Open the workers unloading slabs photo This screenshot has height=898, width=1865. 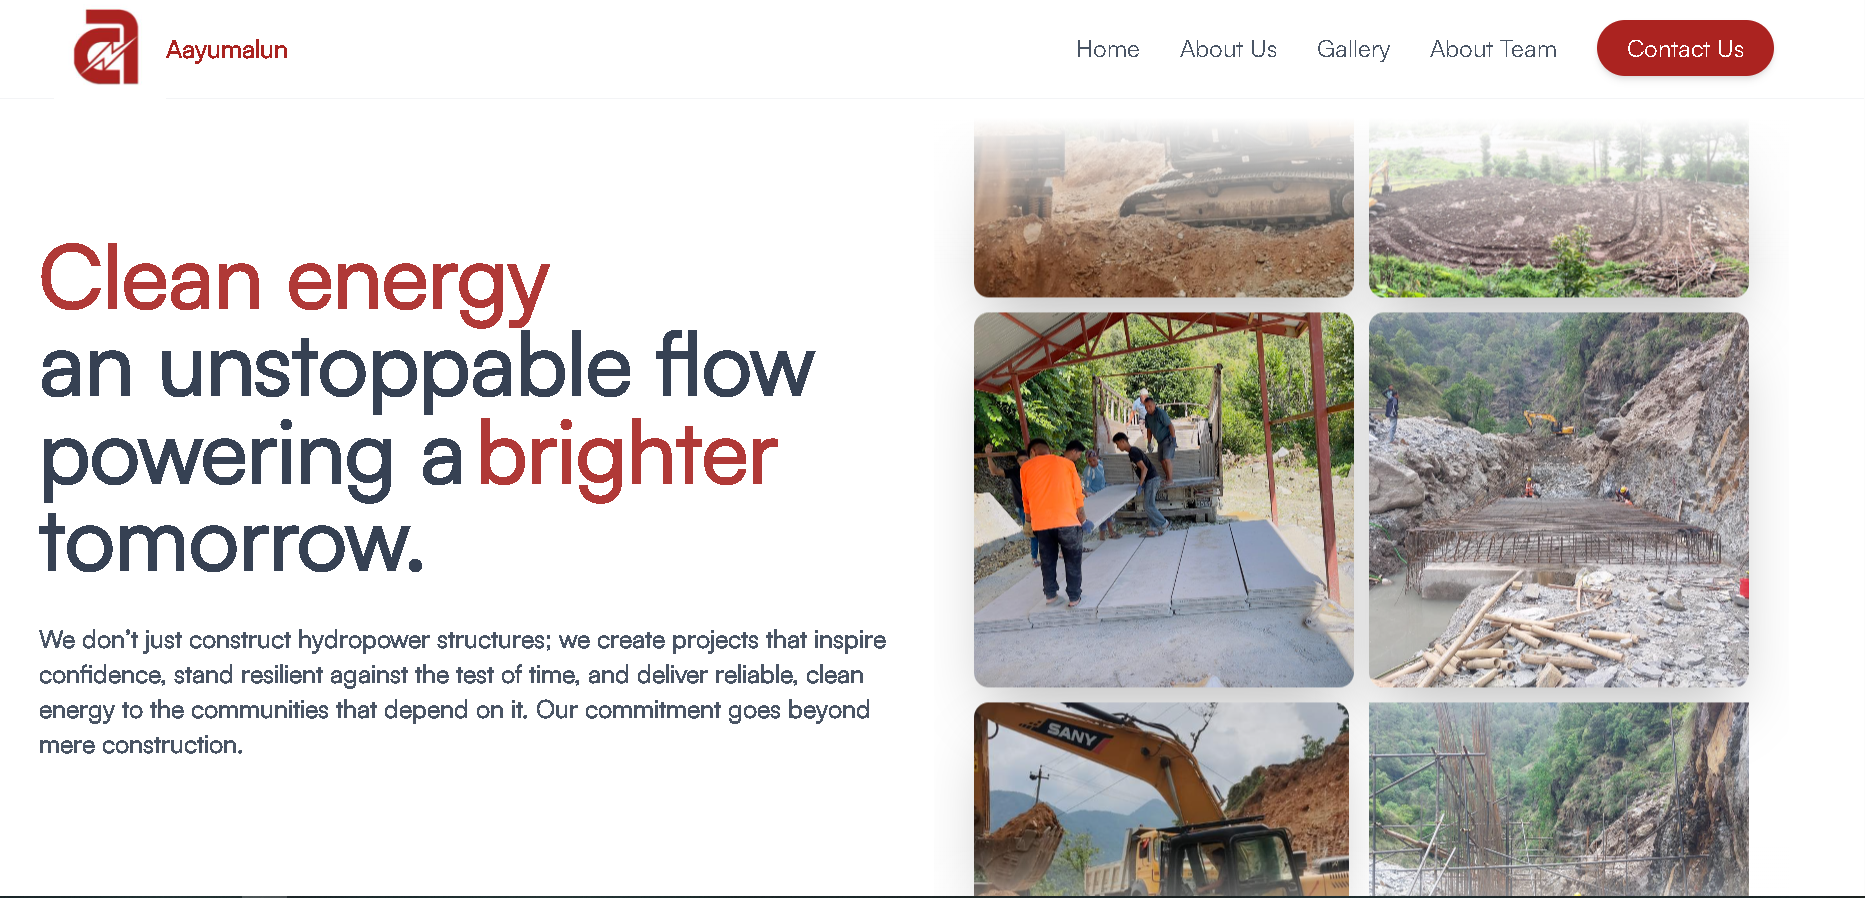click(1164, 499)
